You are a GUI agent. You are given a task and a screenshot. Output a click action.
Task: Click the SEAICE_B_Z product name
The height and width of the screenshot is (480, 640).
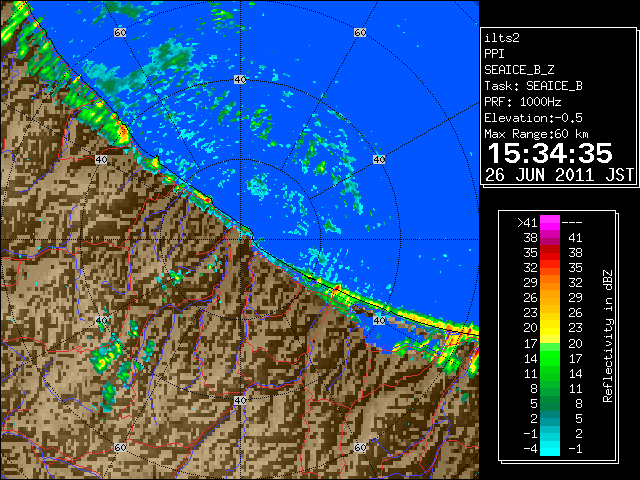coord(519,70)
